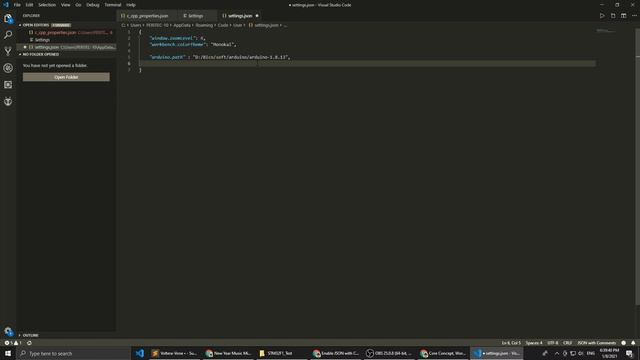
Task: Click the feedback smiley in status bar
Action: 623,343
